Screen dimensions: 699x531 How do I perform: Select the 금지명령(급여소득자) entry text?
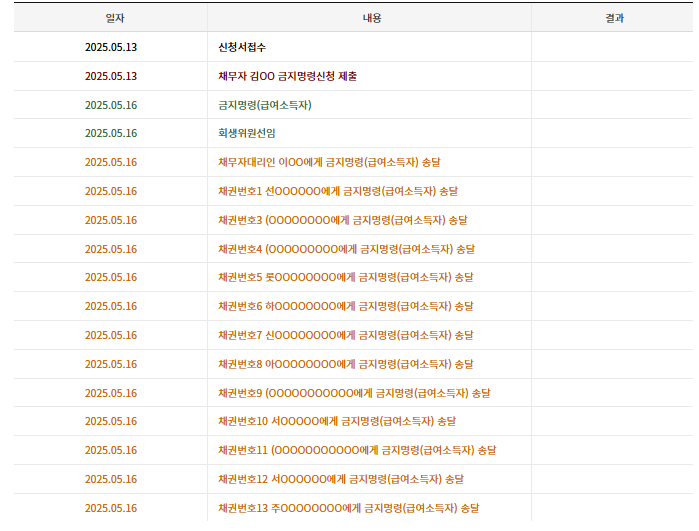pos(265,105)
